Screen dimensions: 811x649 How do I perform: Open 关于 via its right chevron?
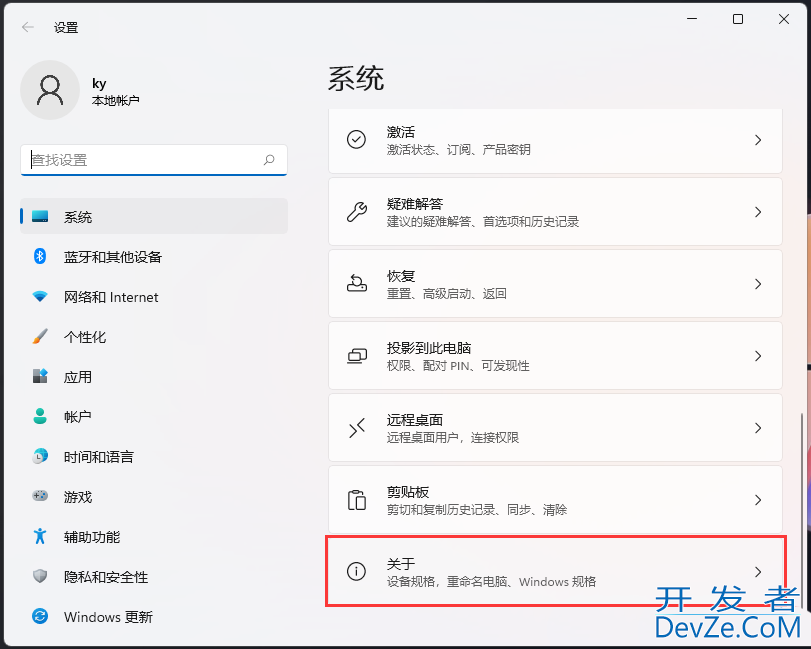pos(758,571)
